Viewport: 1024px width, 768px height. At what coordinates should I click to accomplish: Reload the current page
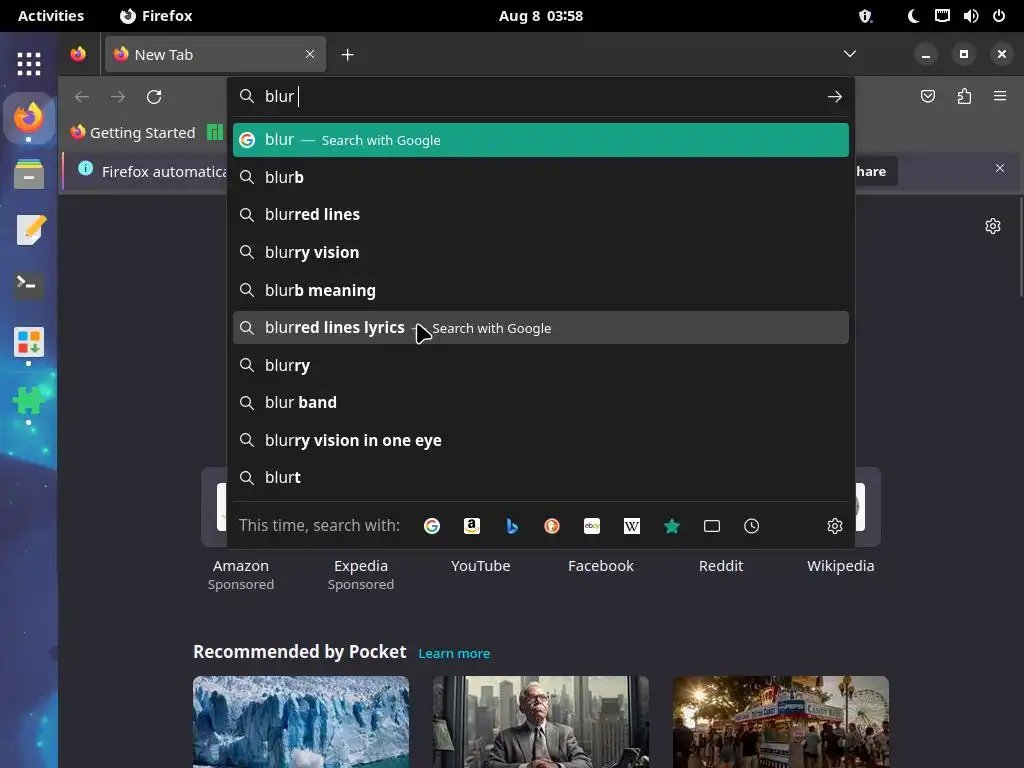(154, 97)
